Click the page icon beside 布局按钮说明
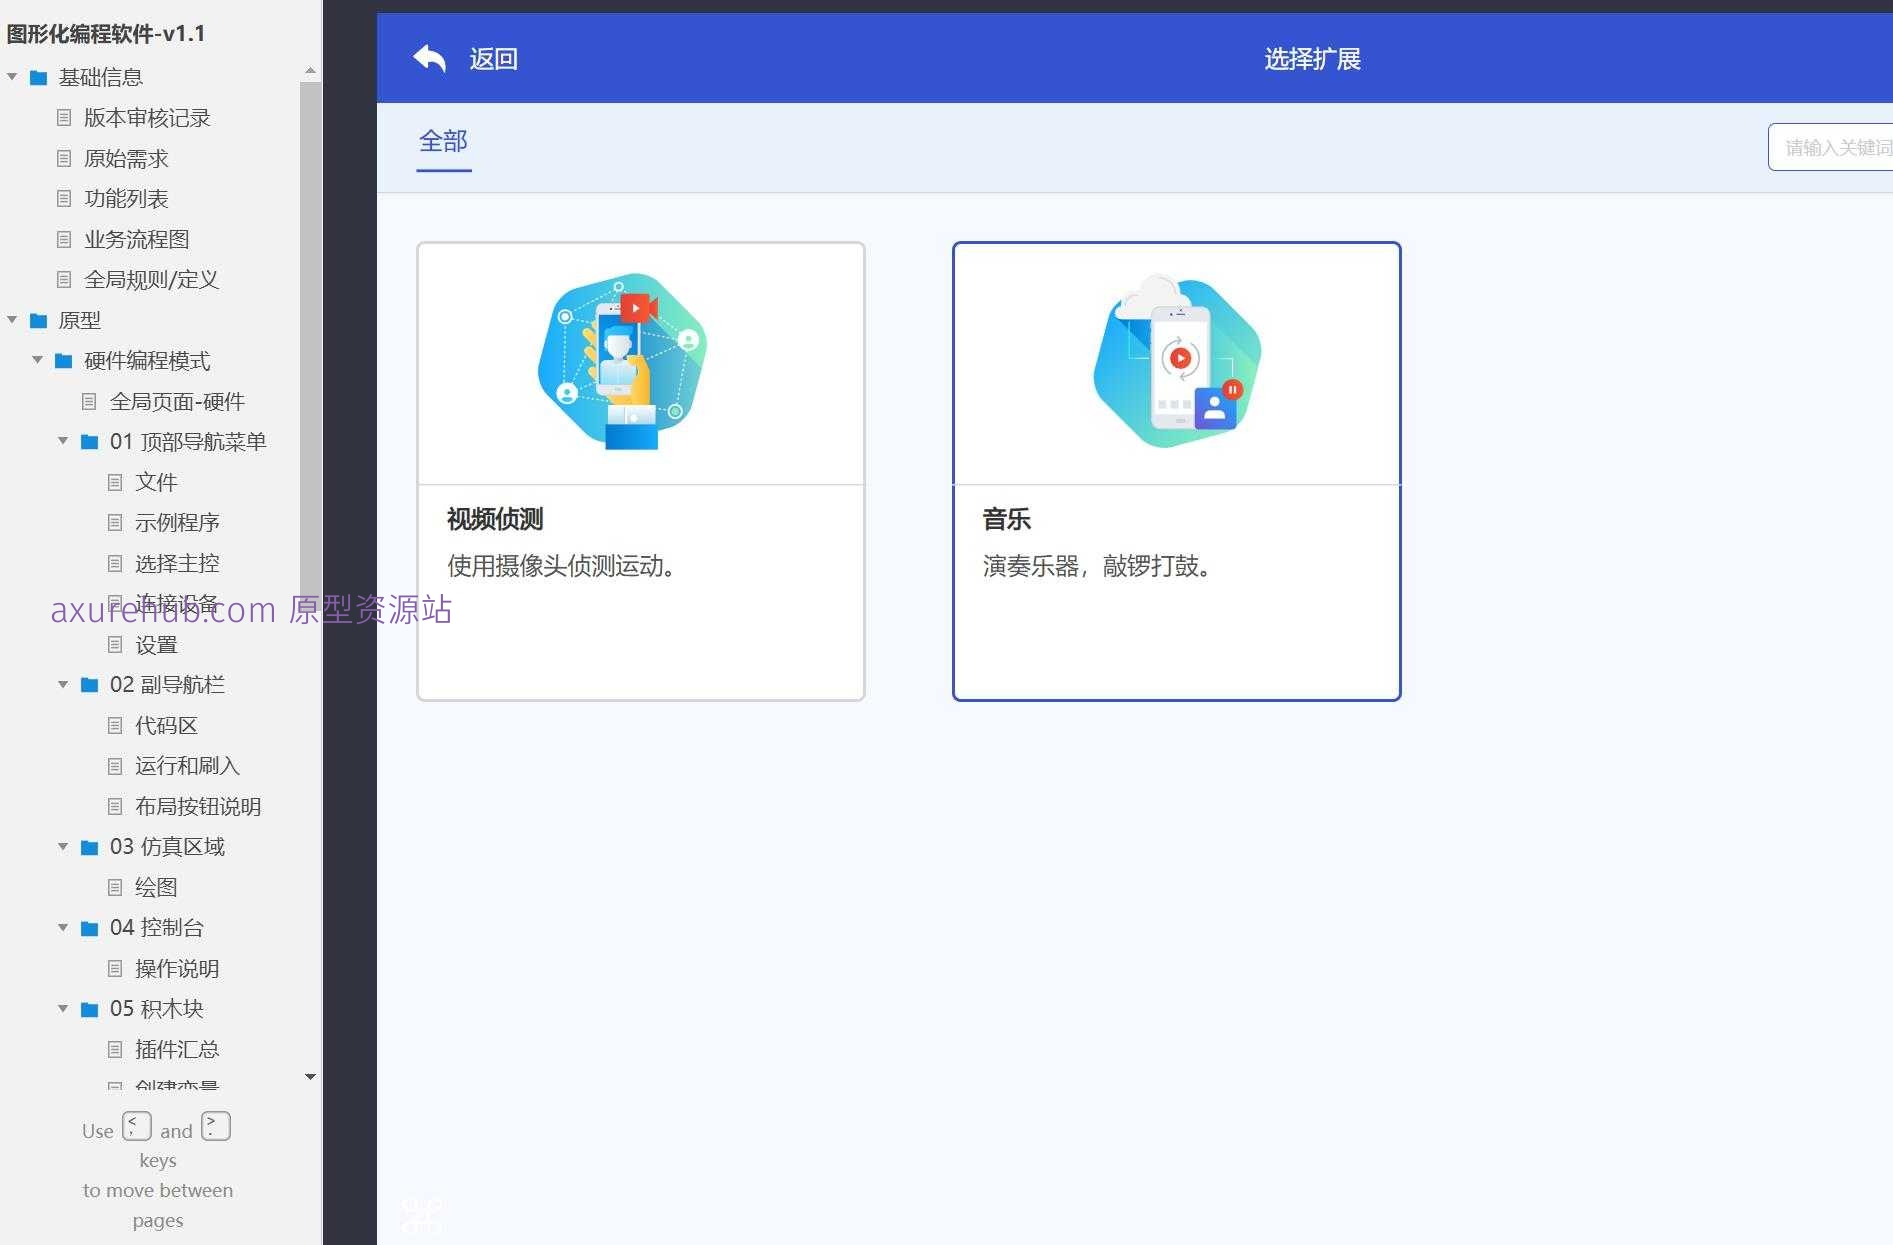 click(x=115, y=806)
